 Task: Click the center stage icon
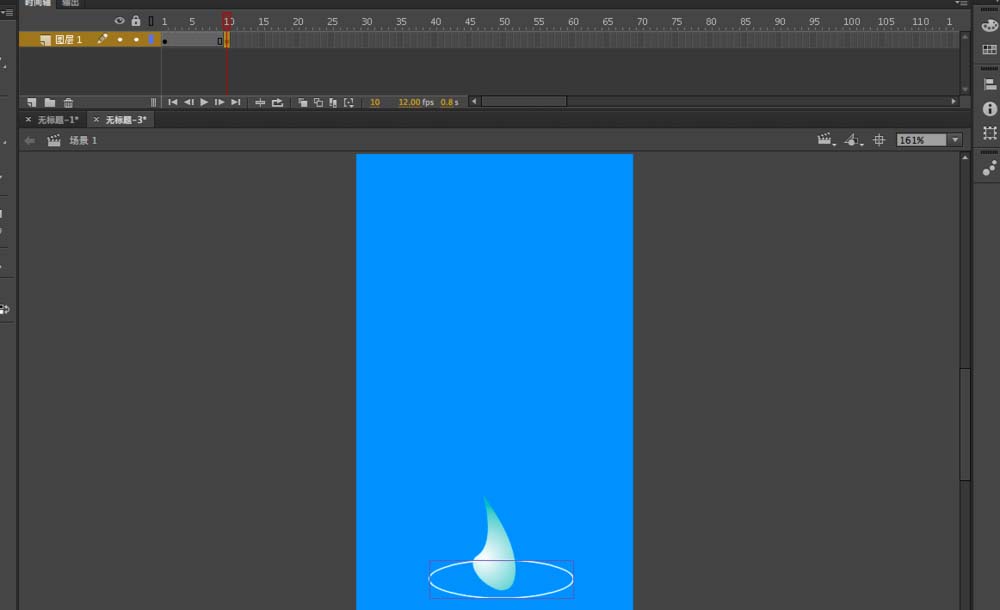(x=879, y=141)
